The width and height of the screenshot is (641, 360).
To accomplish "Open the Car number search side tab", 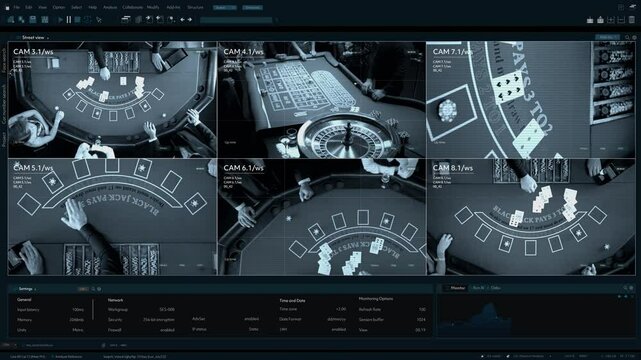I will [4, 104].
